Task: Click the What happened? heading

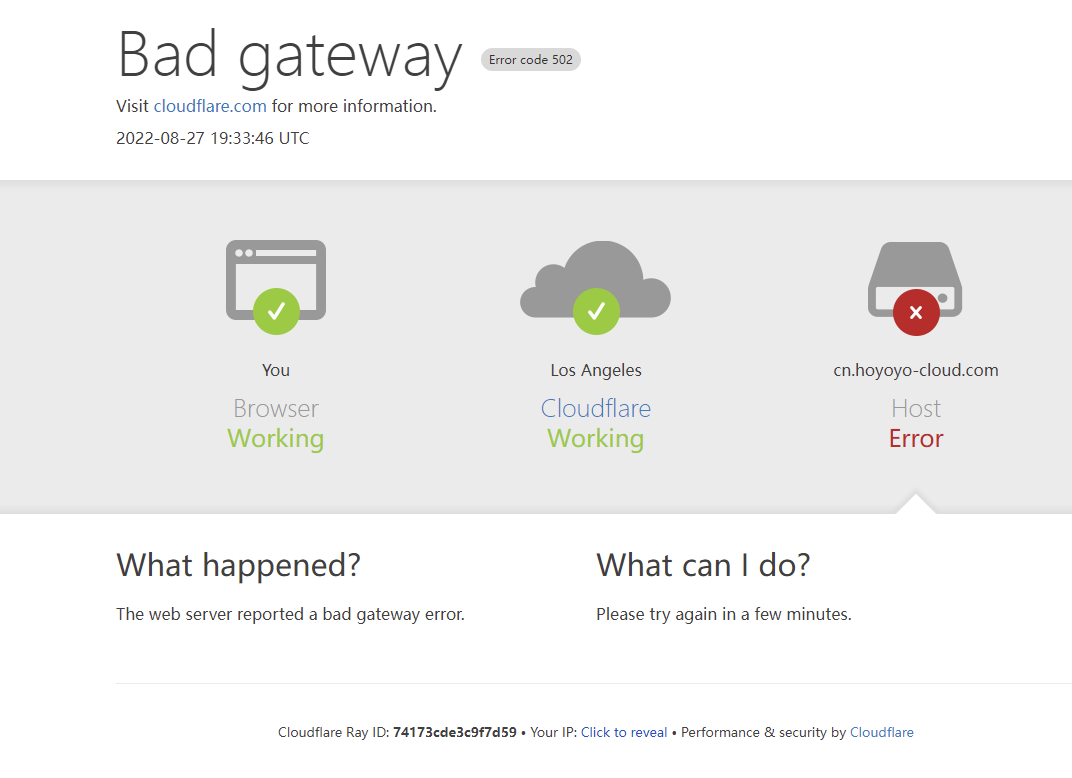Action: [x=239, y=565]
